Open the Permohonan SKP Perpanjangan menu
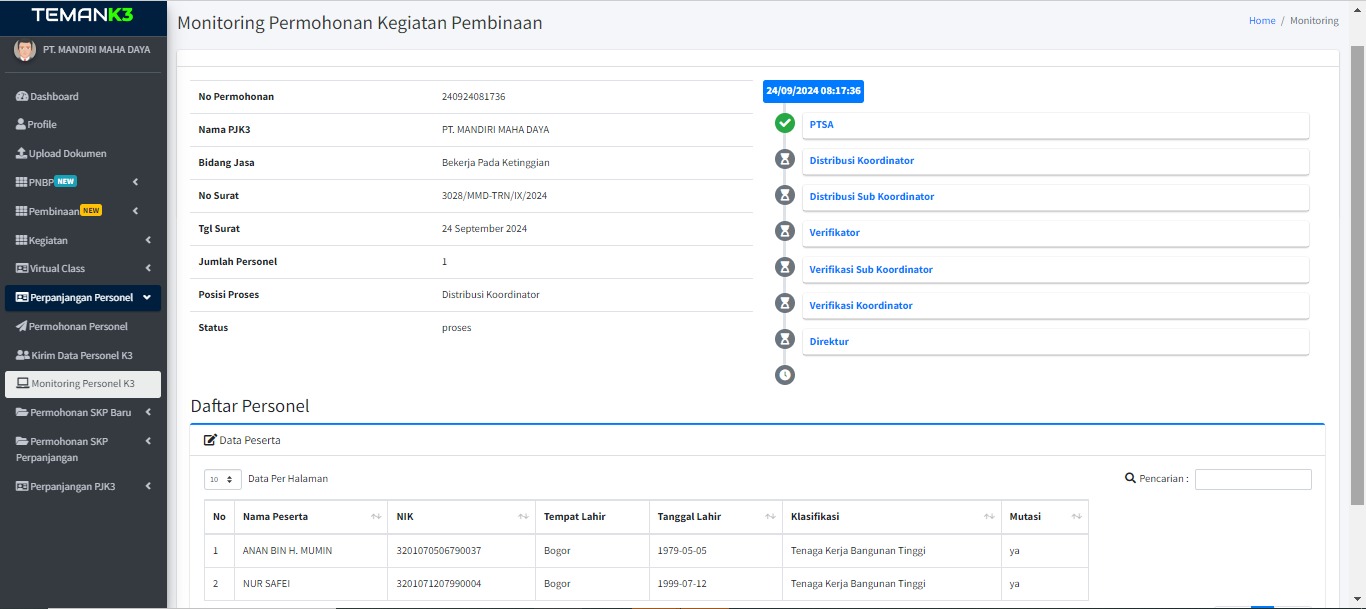The height and width of the screenshot is (609, 1366). 83,449
